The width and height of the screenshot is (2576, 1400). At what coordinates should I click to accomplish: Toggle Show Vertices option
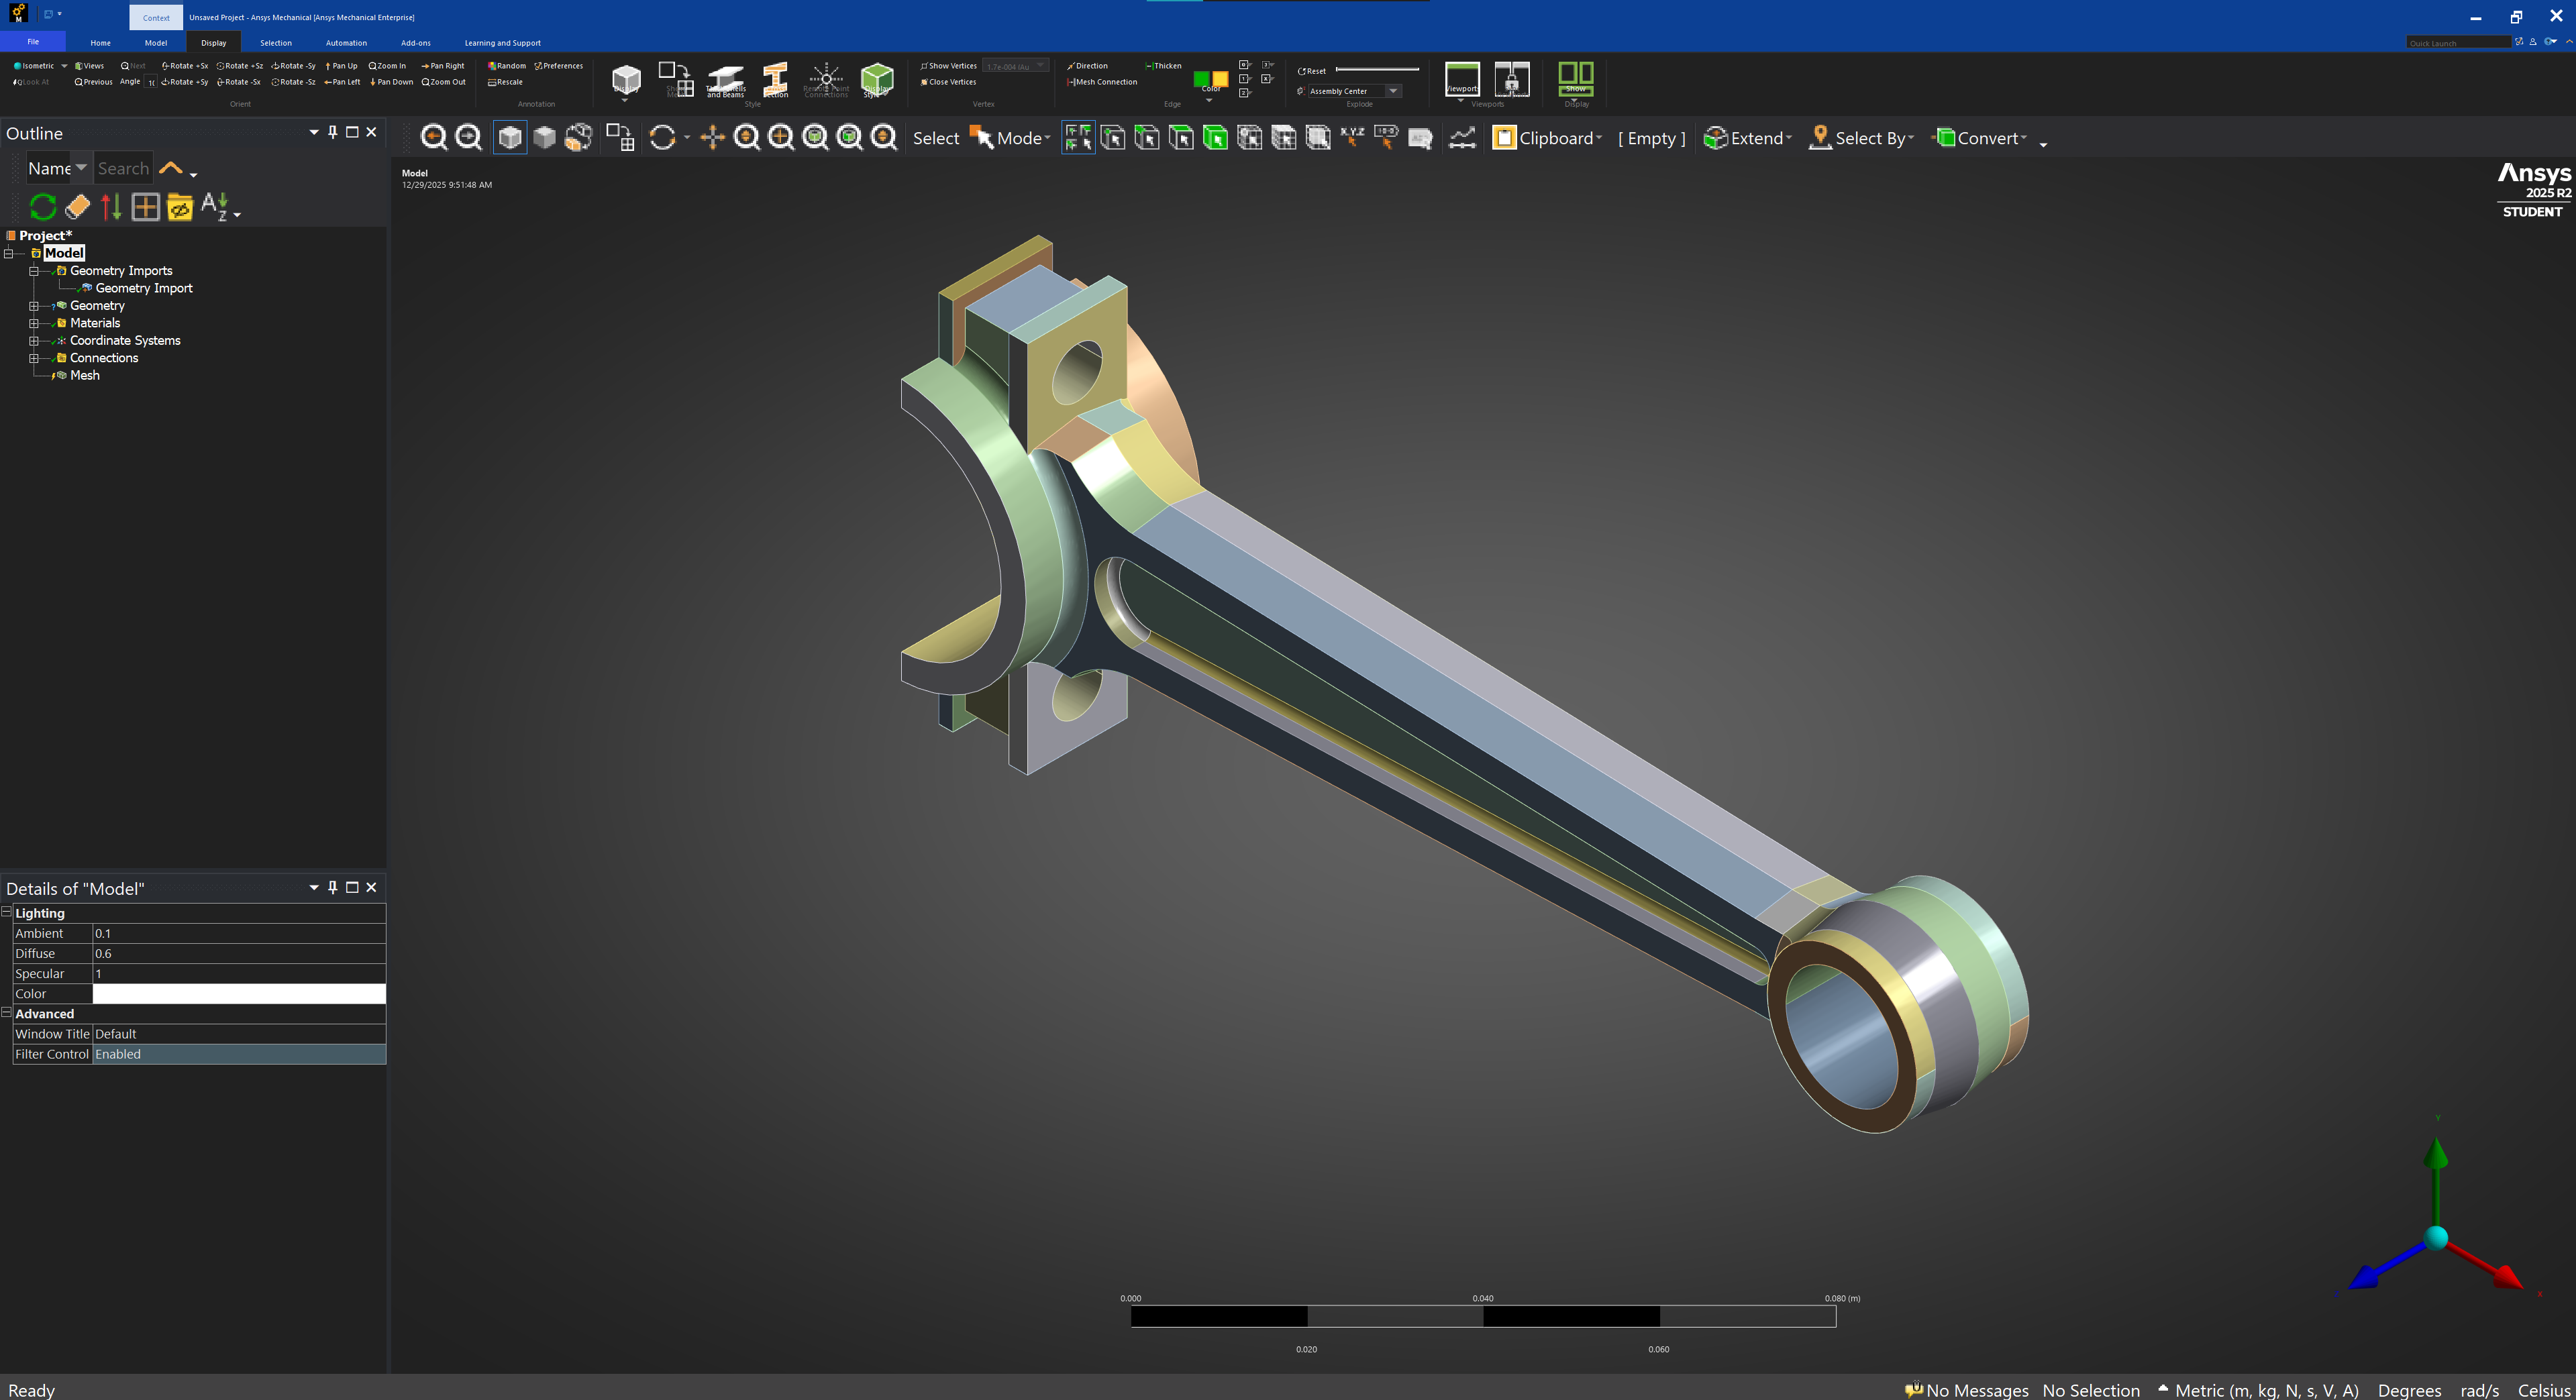coord(948,66)
